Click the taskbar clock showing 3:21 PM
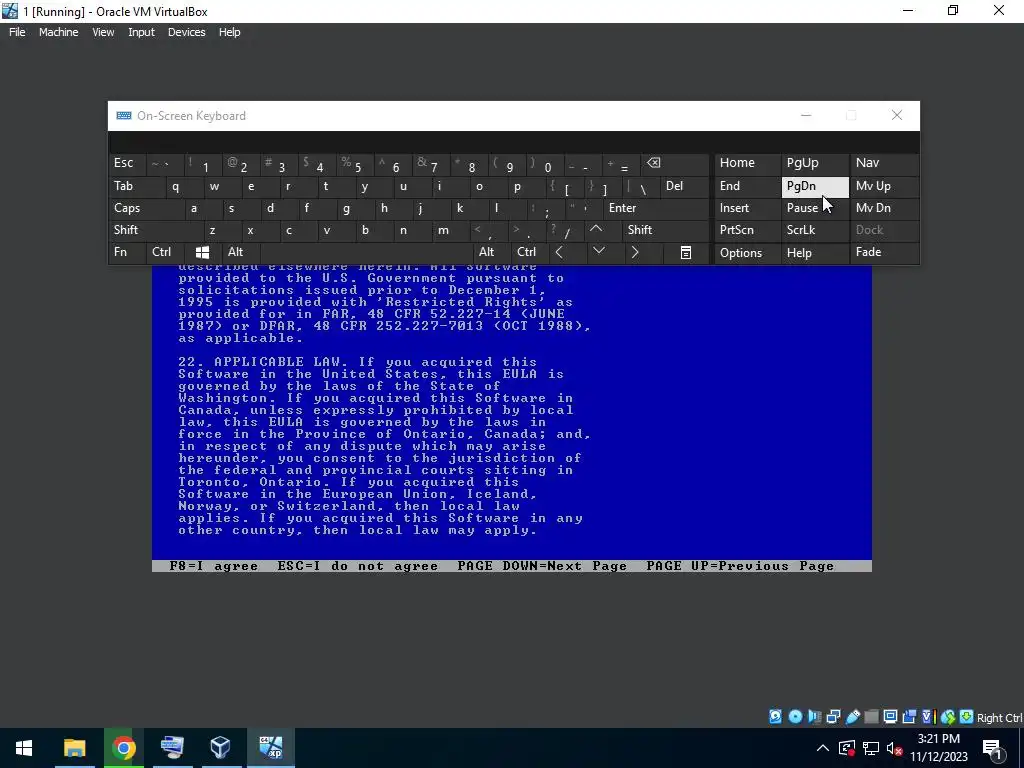Viewport: 1024px width, 768px height. tap(938, 748)
